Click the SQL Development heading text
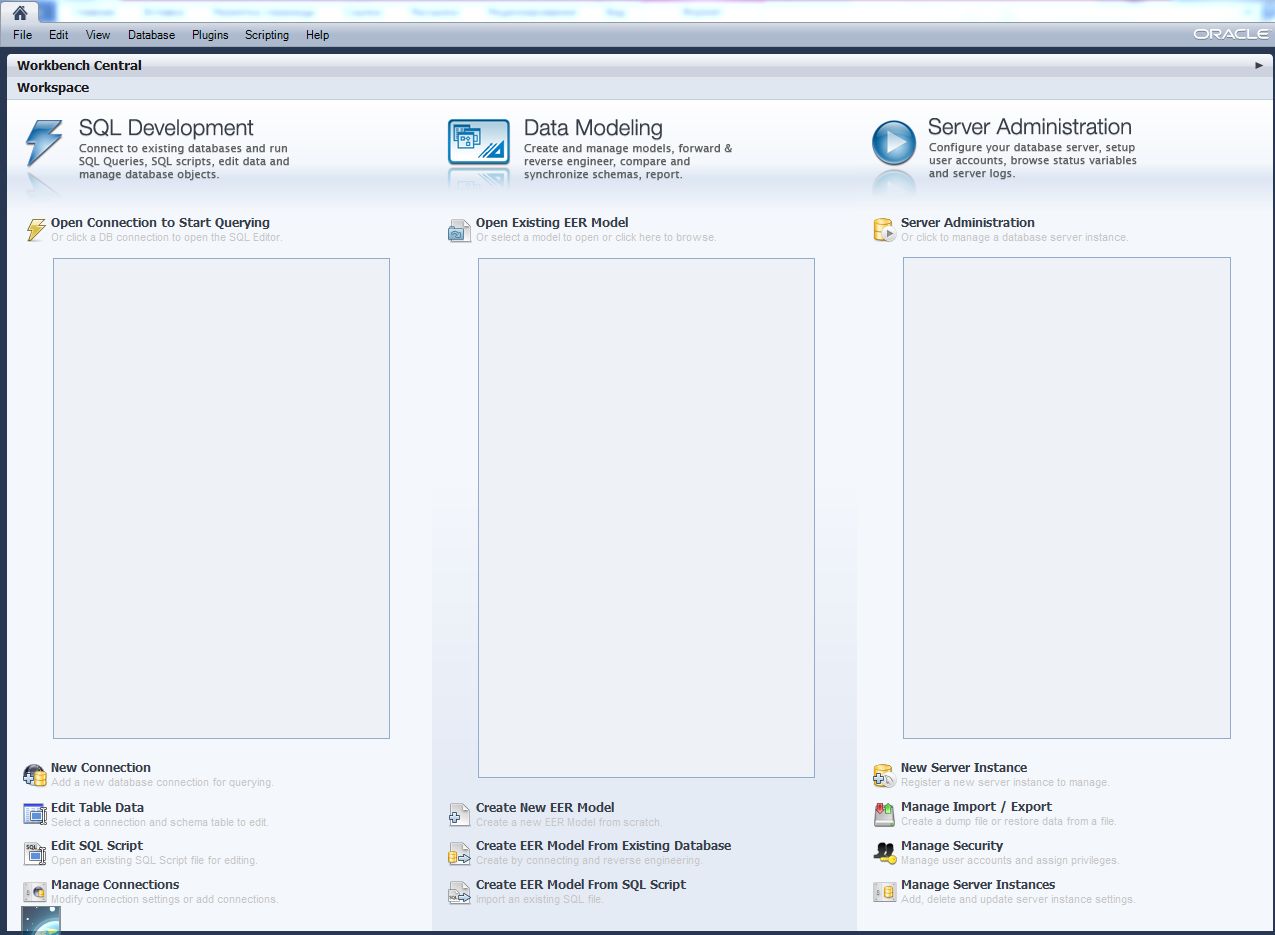1275x935 pixels. [166, 128]
